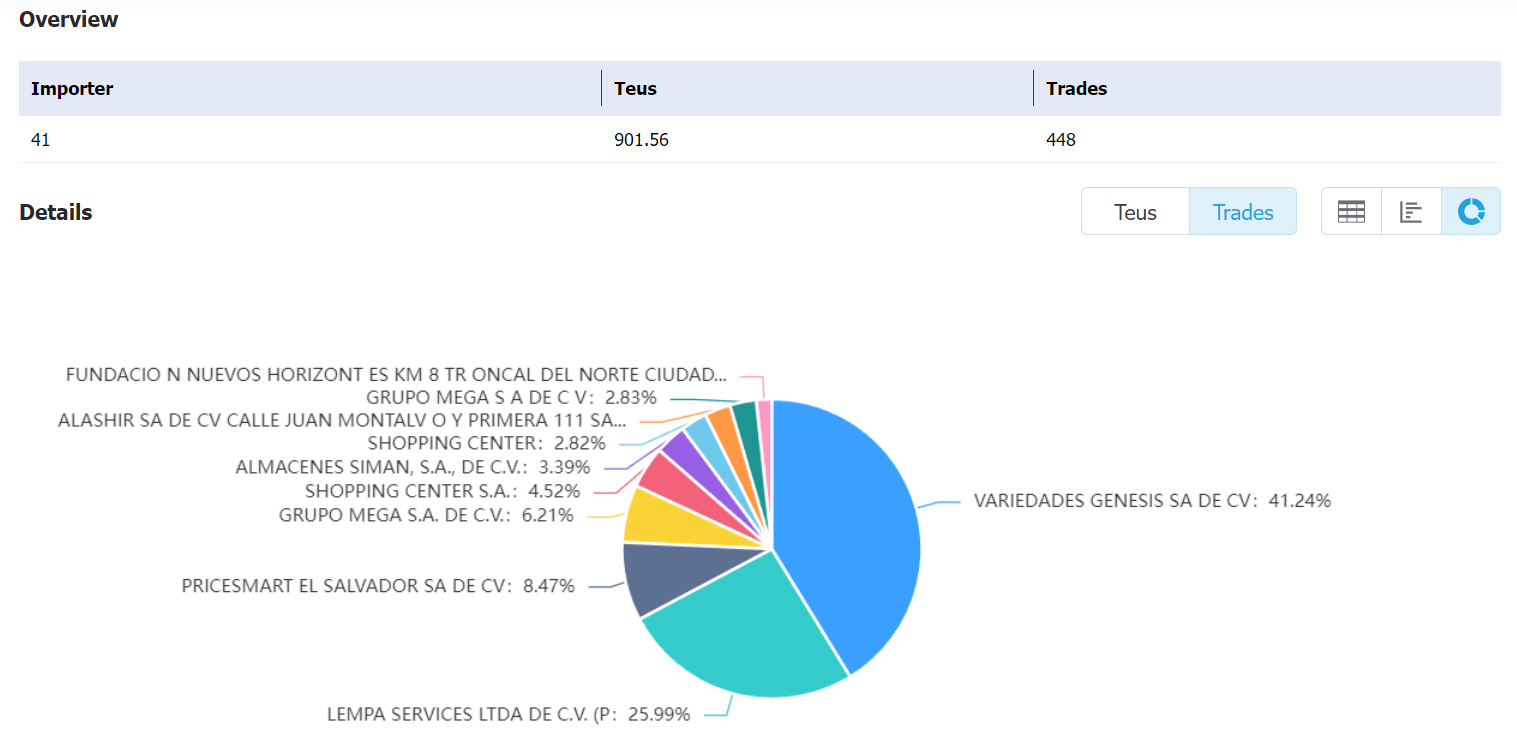Click the Trades column header
Screen dimensions: 1517x751
pyautogui.click(x=1267, y=88)
